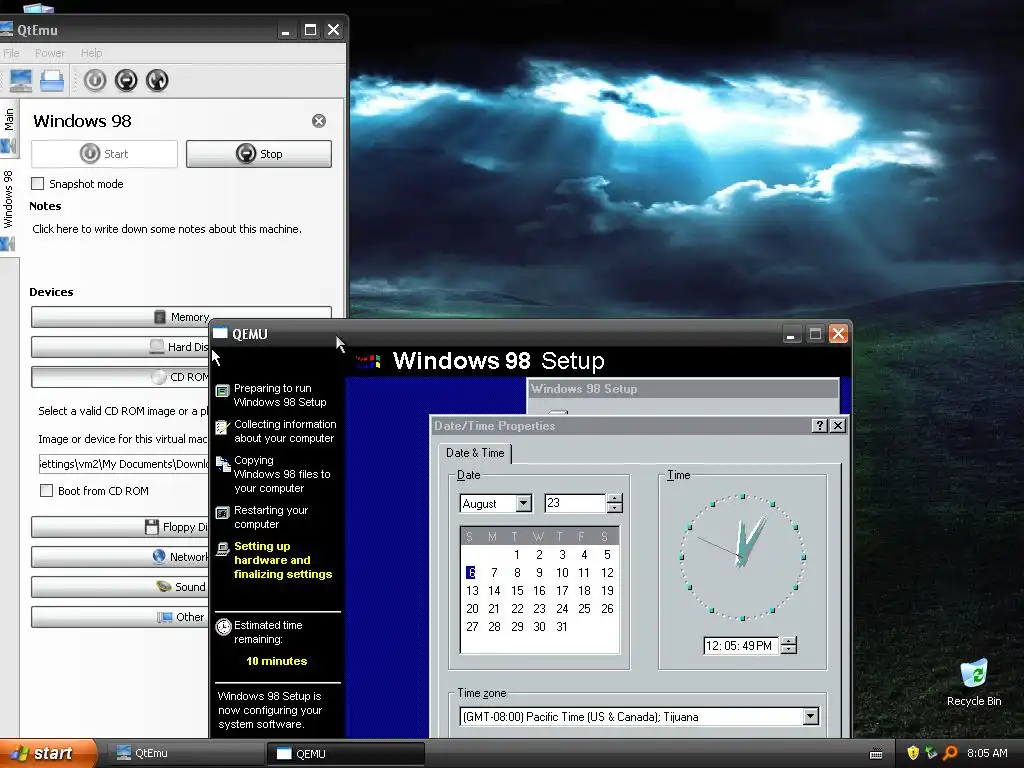Click the Memory chip icon
Viewport: 1024px width, 768px height.
point(159,317)
